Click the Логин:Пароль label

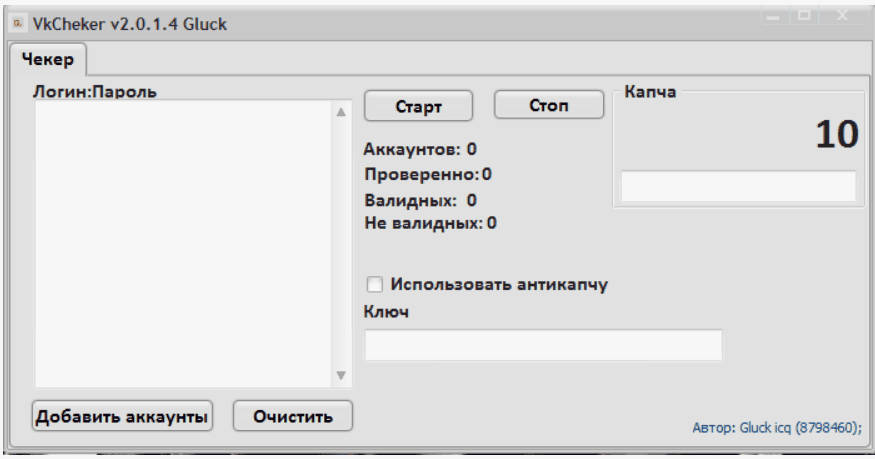[94, 92]
